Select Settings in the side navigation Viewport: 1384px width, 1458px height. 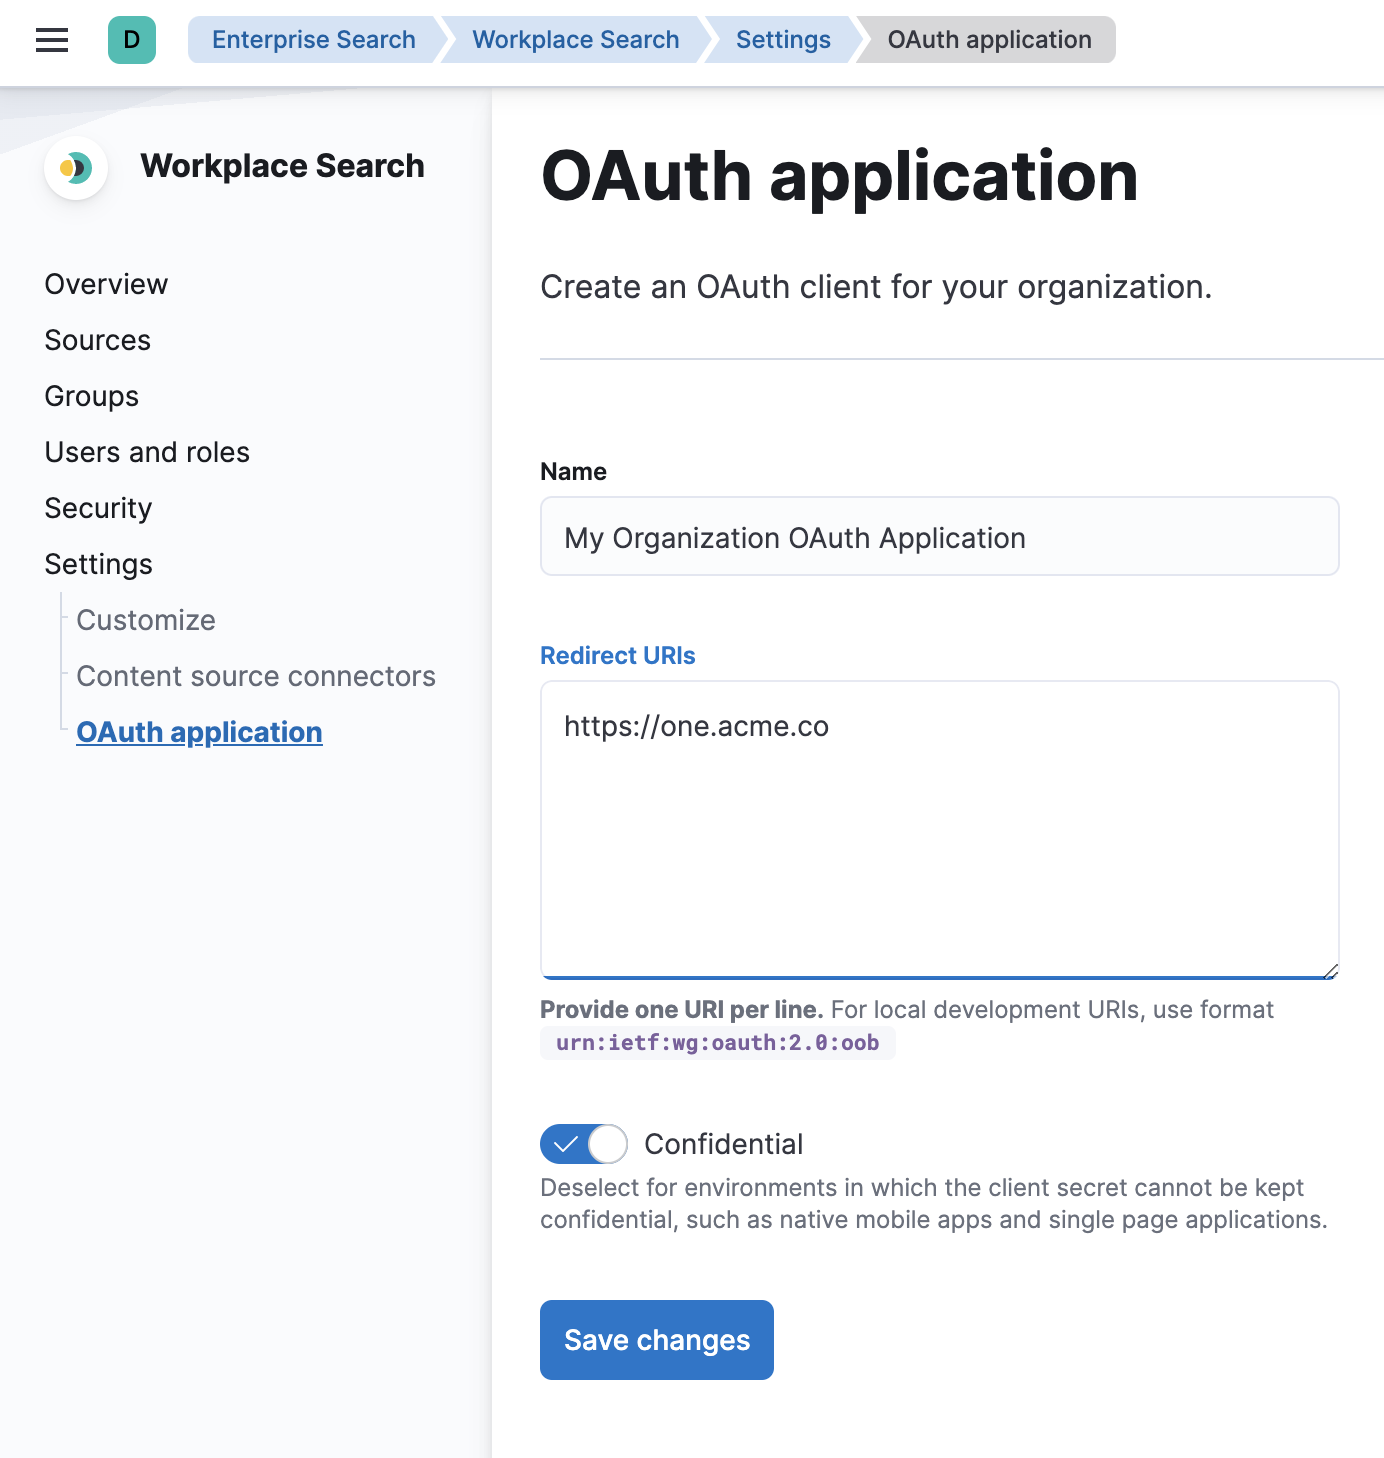tap(98, 564)
